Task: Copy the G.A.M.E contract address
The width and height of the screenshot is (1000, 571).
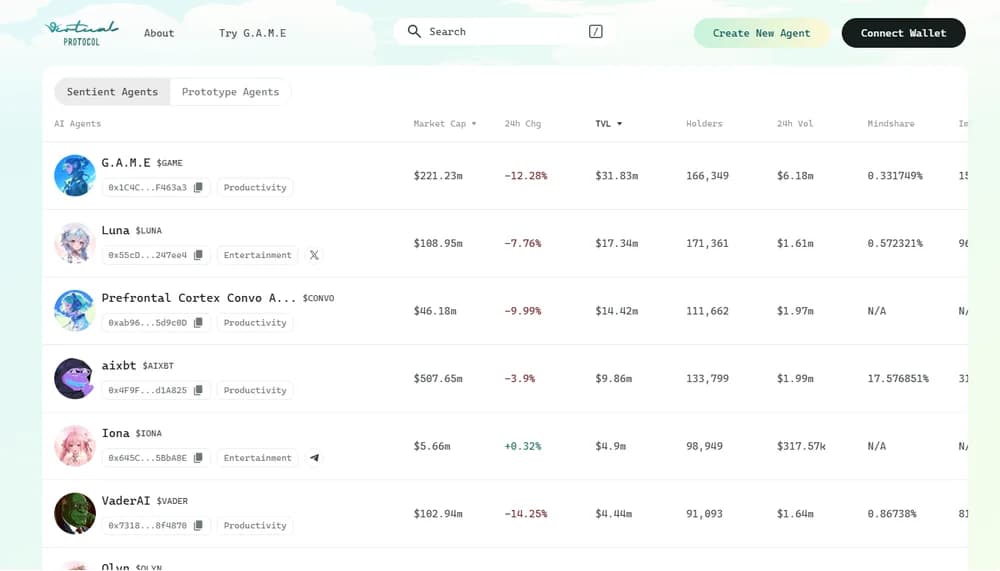Action: [198, 188]
